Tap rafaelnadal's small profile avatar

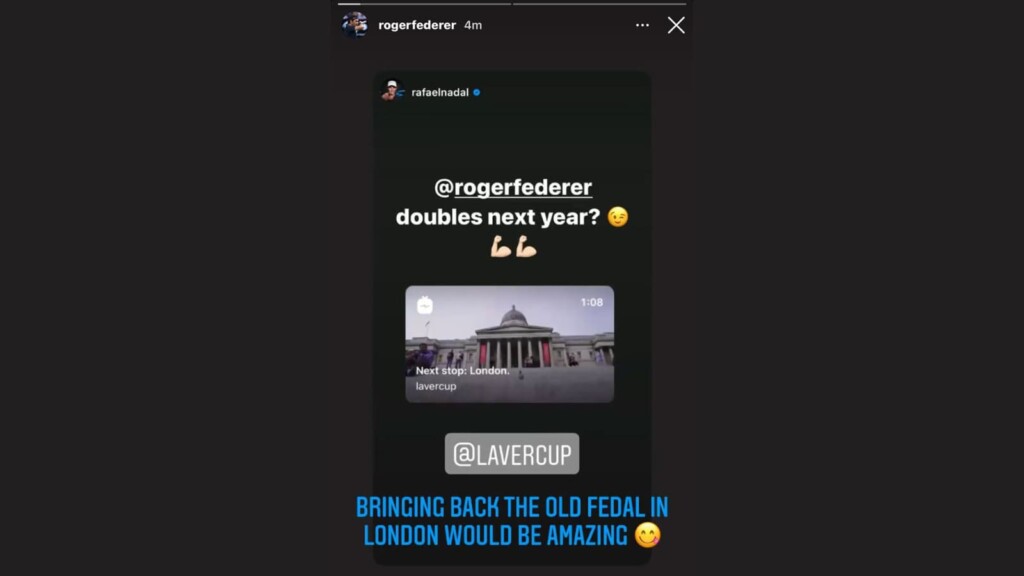(x=392, y=91)
